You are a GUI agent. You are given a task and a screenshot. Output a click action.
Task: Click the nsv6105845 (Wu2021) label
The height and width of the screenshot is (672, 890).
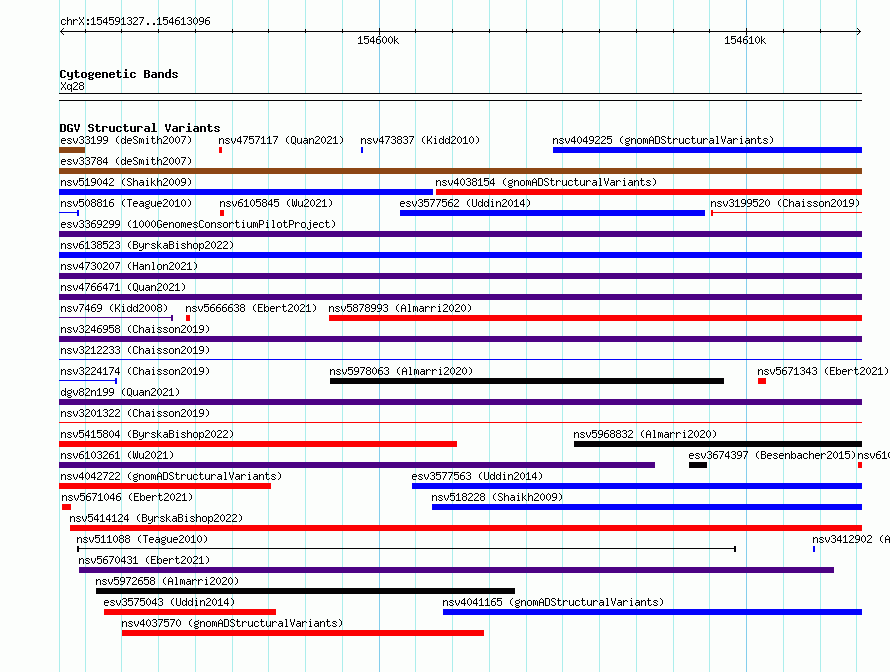[276, 203]
